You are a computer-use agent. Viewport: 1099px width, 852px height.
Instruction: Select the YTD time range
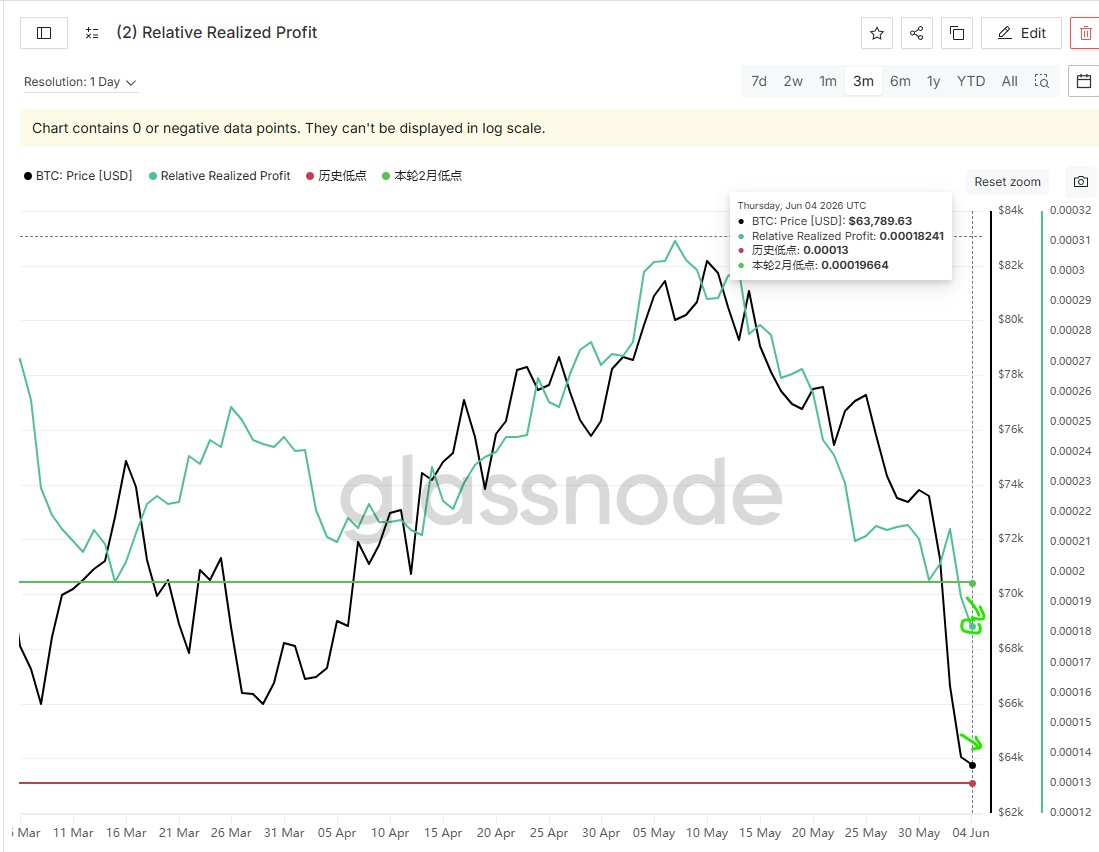pyautogui.click(x=971, y=81)
